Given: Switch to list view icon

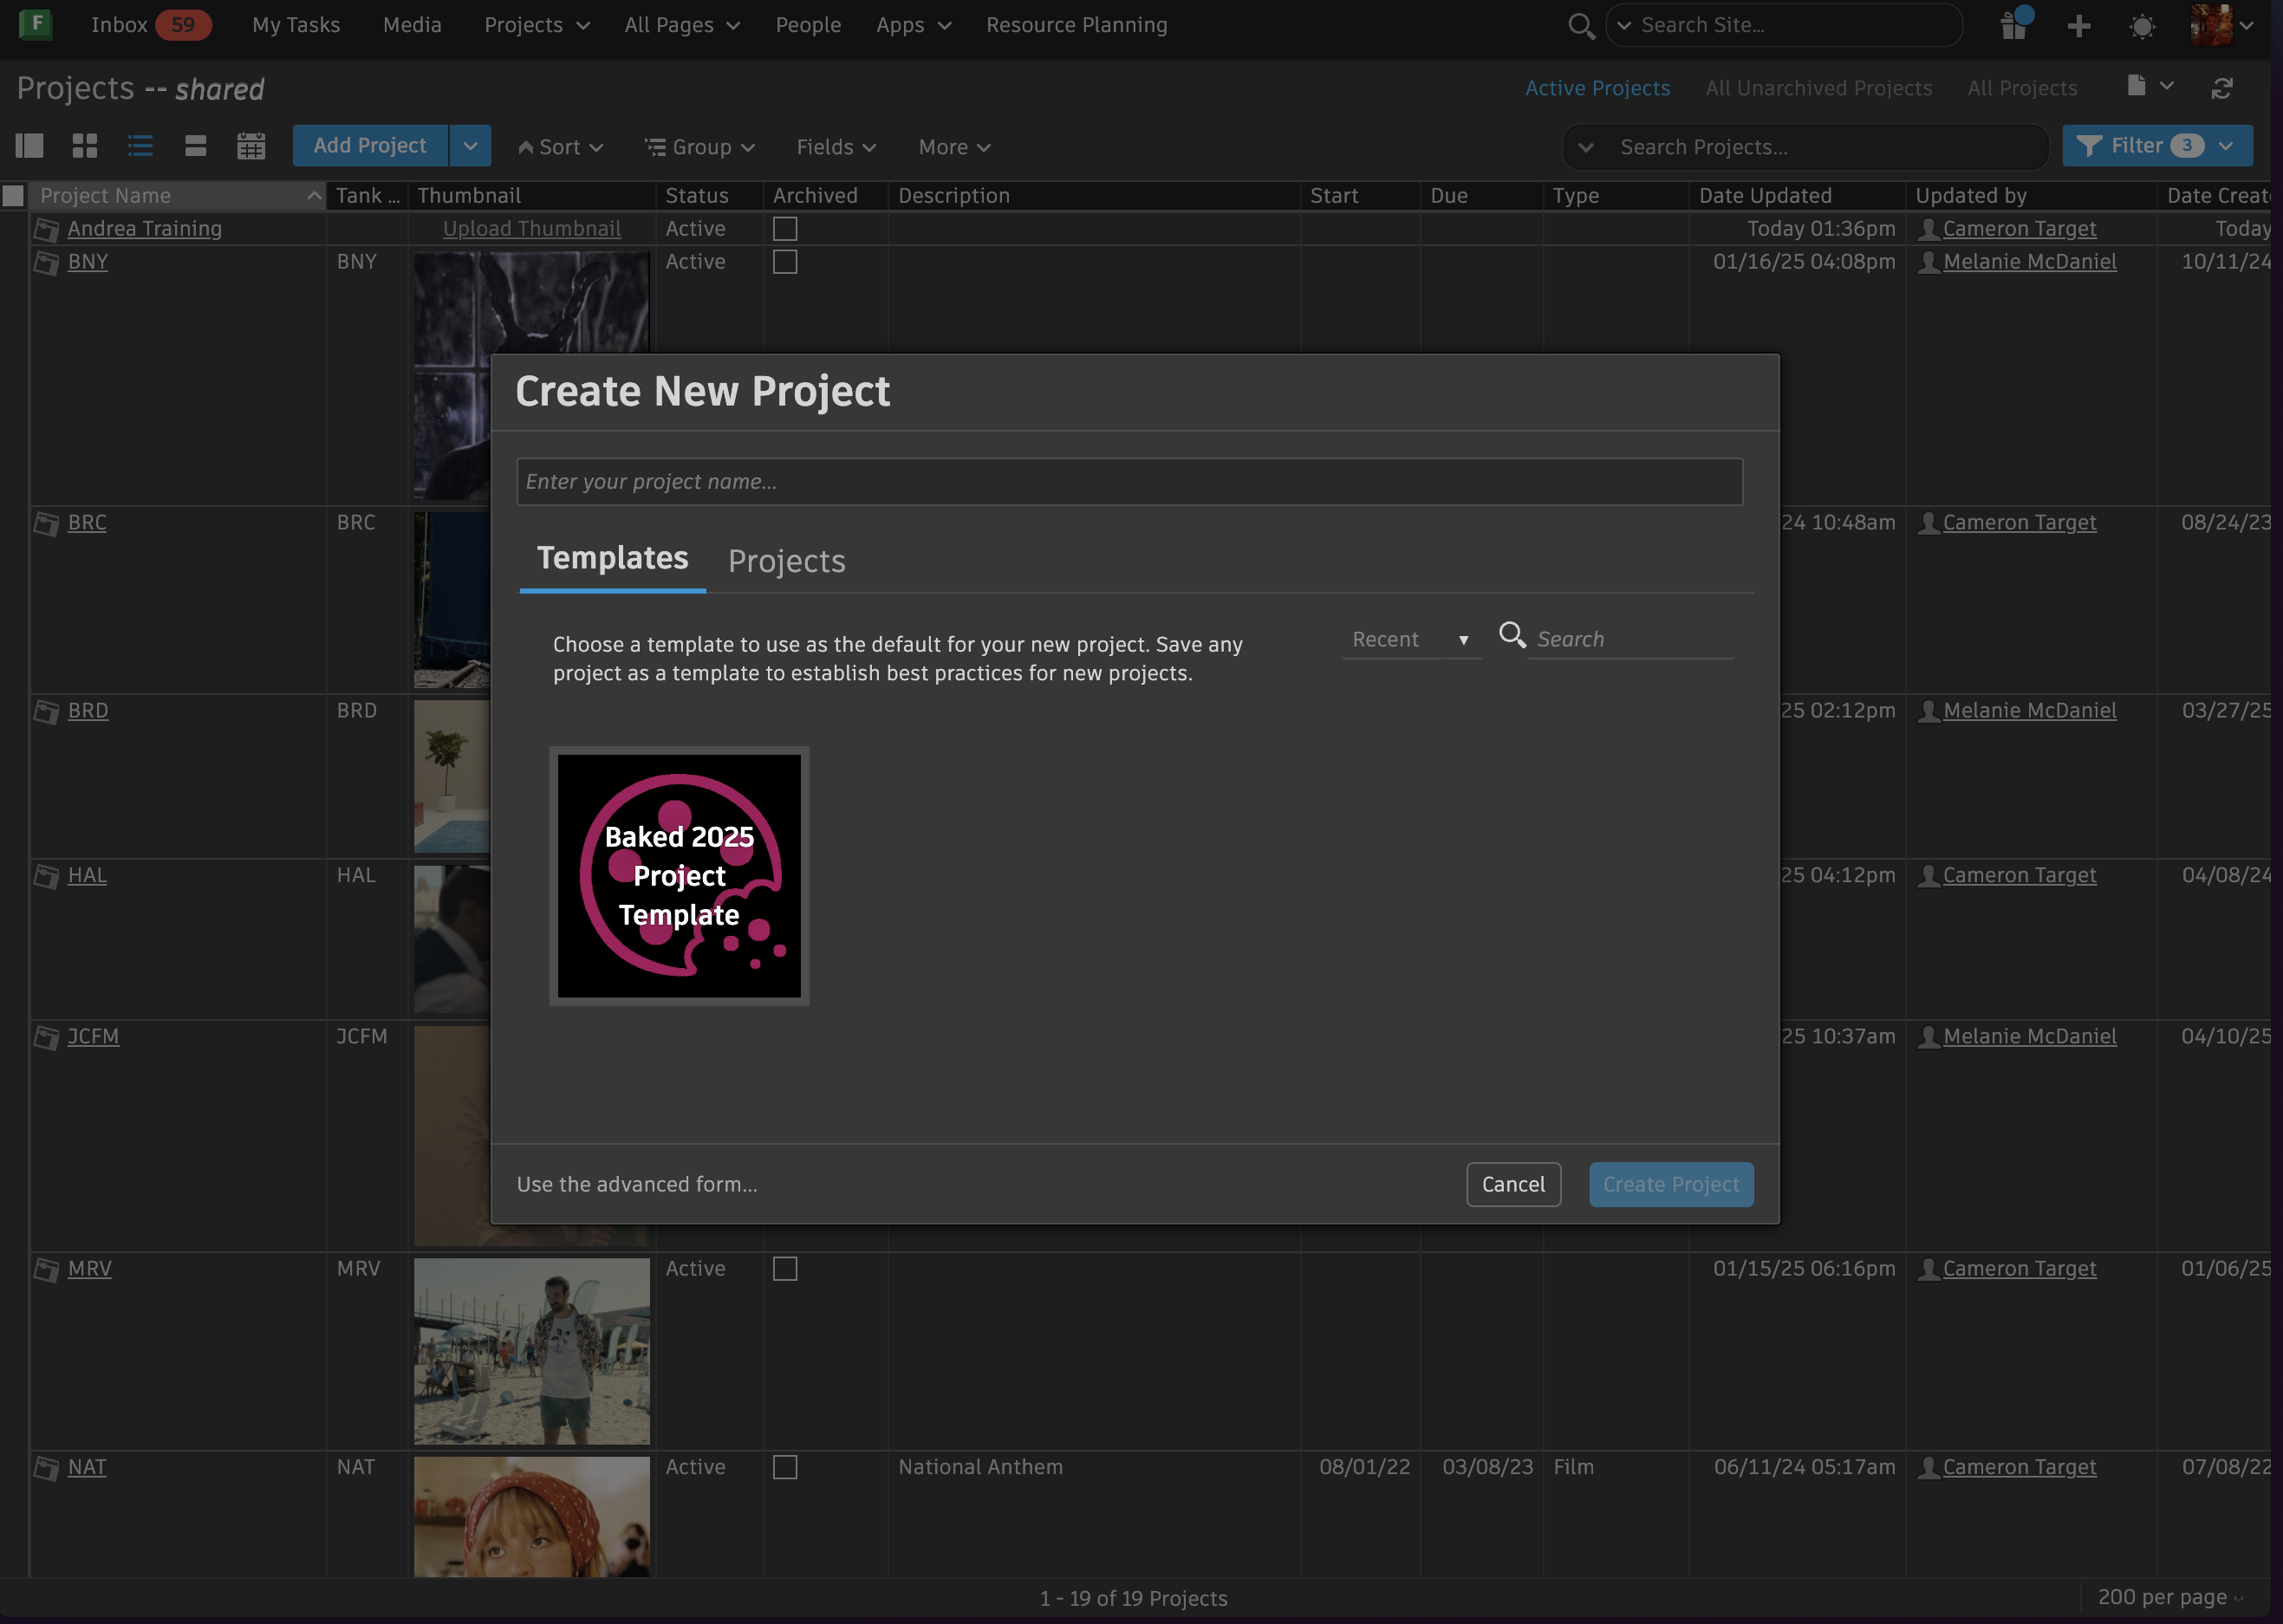Looking at the screenshot, I should tap(140, 146).
